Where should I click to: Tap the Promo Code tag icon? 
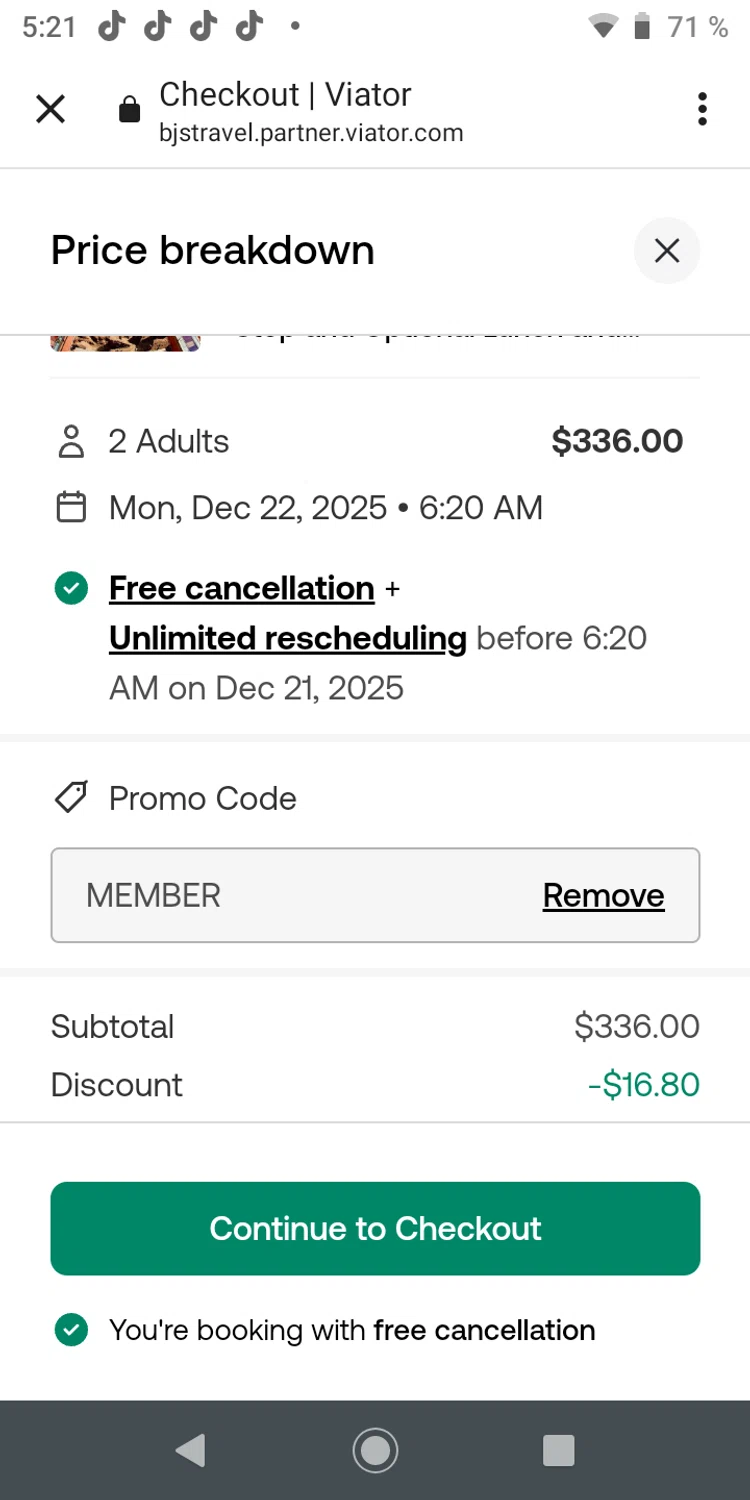coord(71,798)
